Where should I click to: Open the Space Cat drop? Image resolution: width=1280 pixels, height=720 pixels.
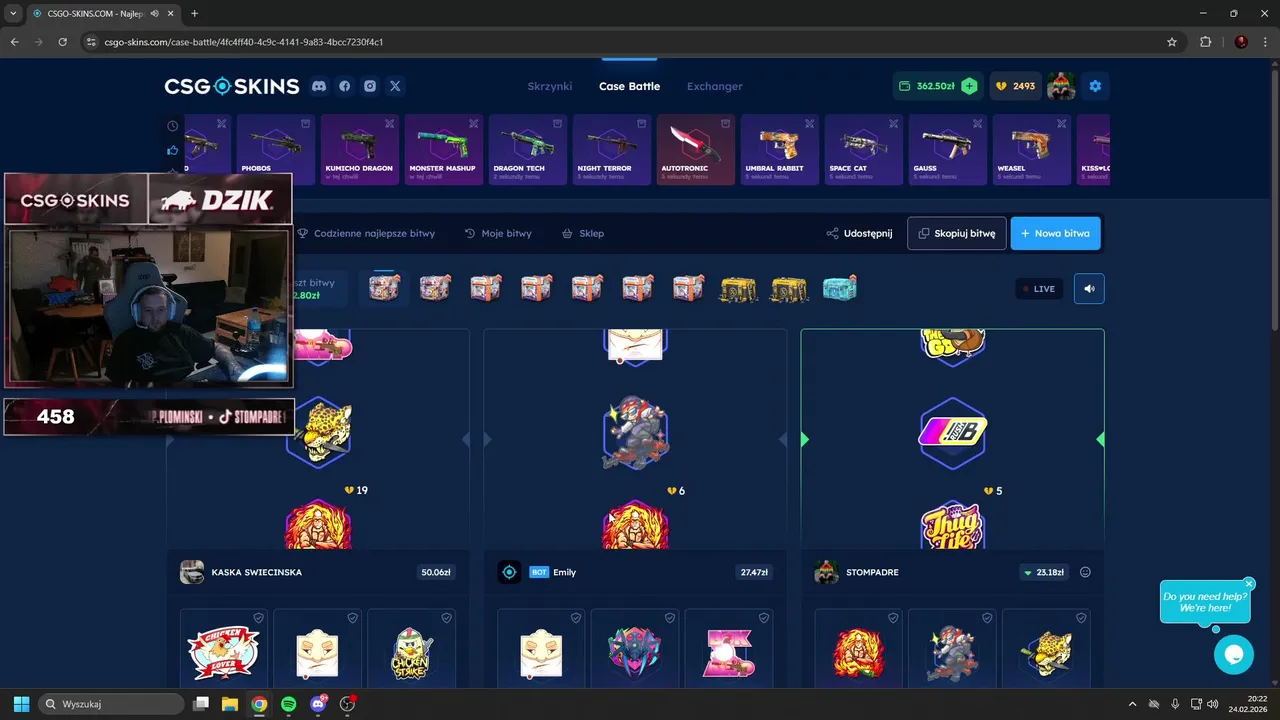click(x=864, y=150)
